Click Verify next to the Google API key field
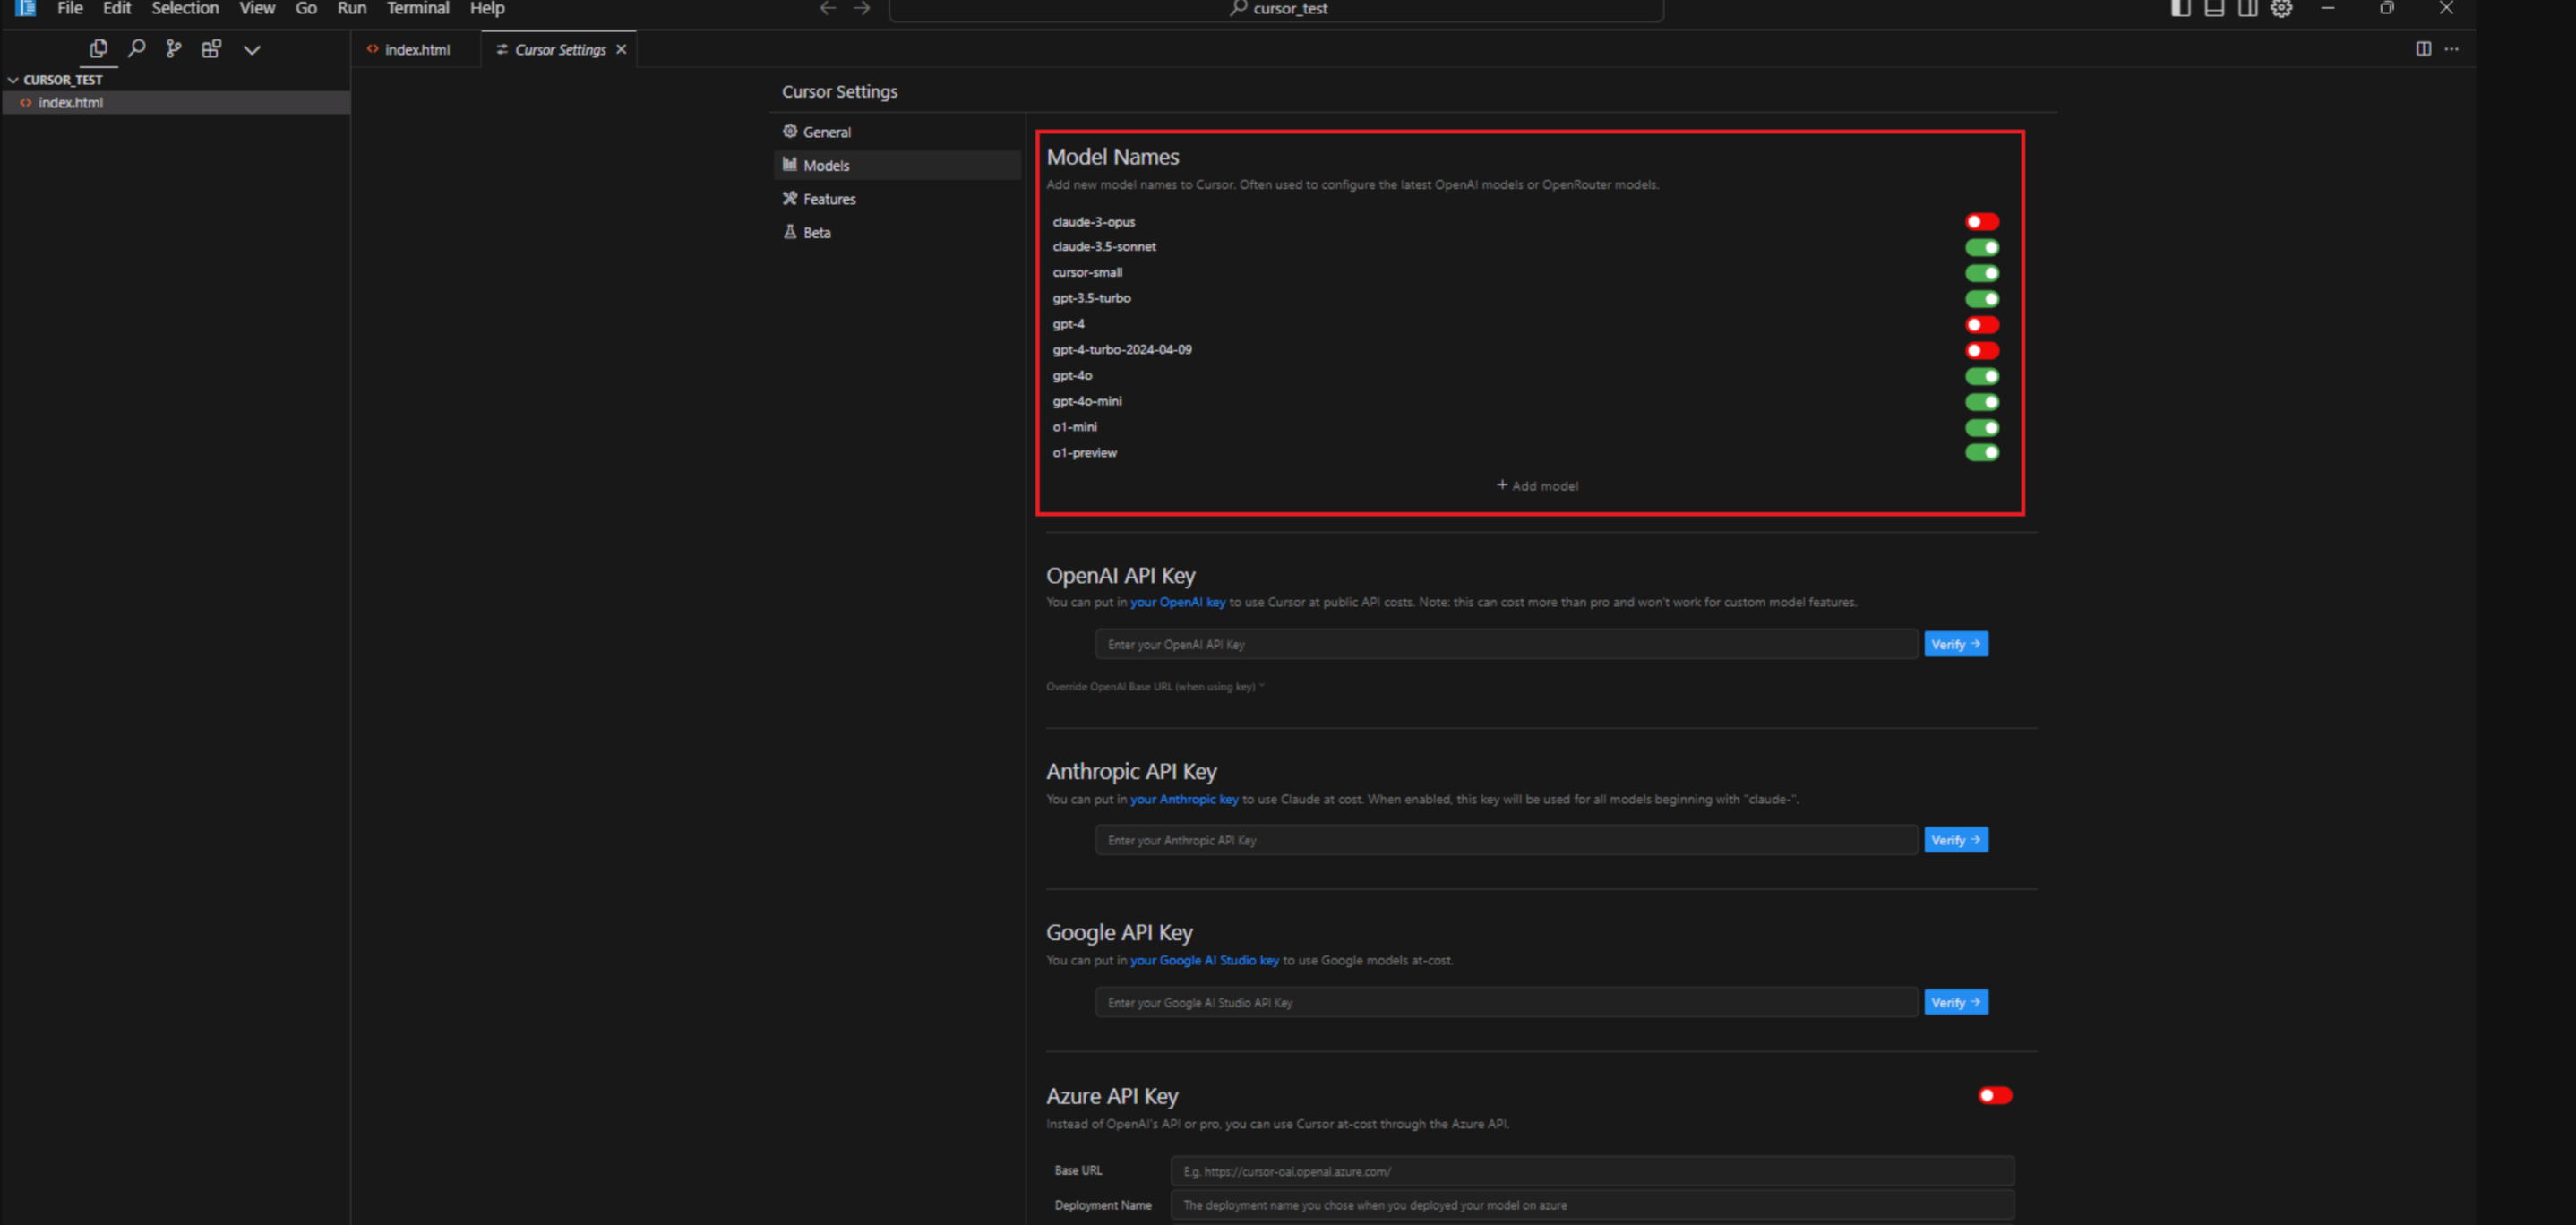 coord(1955,1002)
